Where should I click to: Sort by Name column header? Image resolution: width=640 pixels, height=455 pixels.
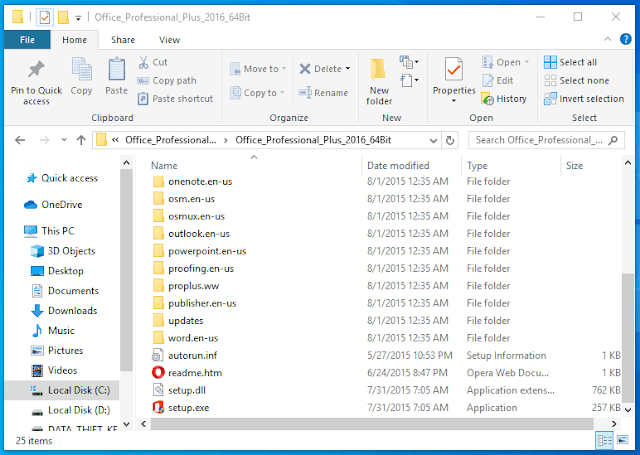(x=164, y=165)
